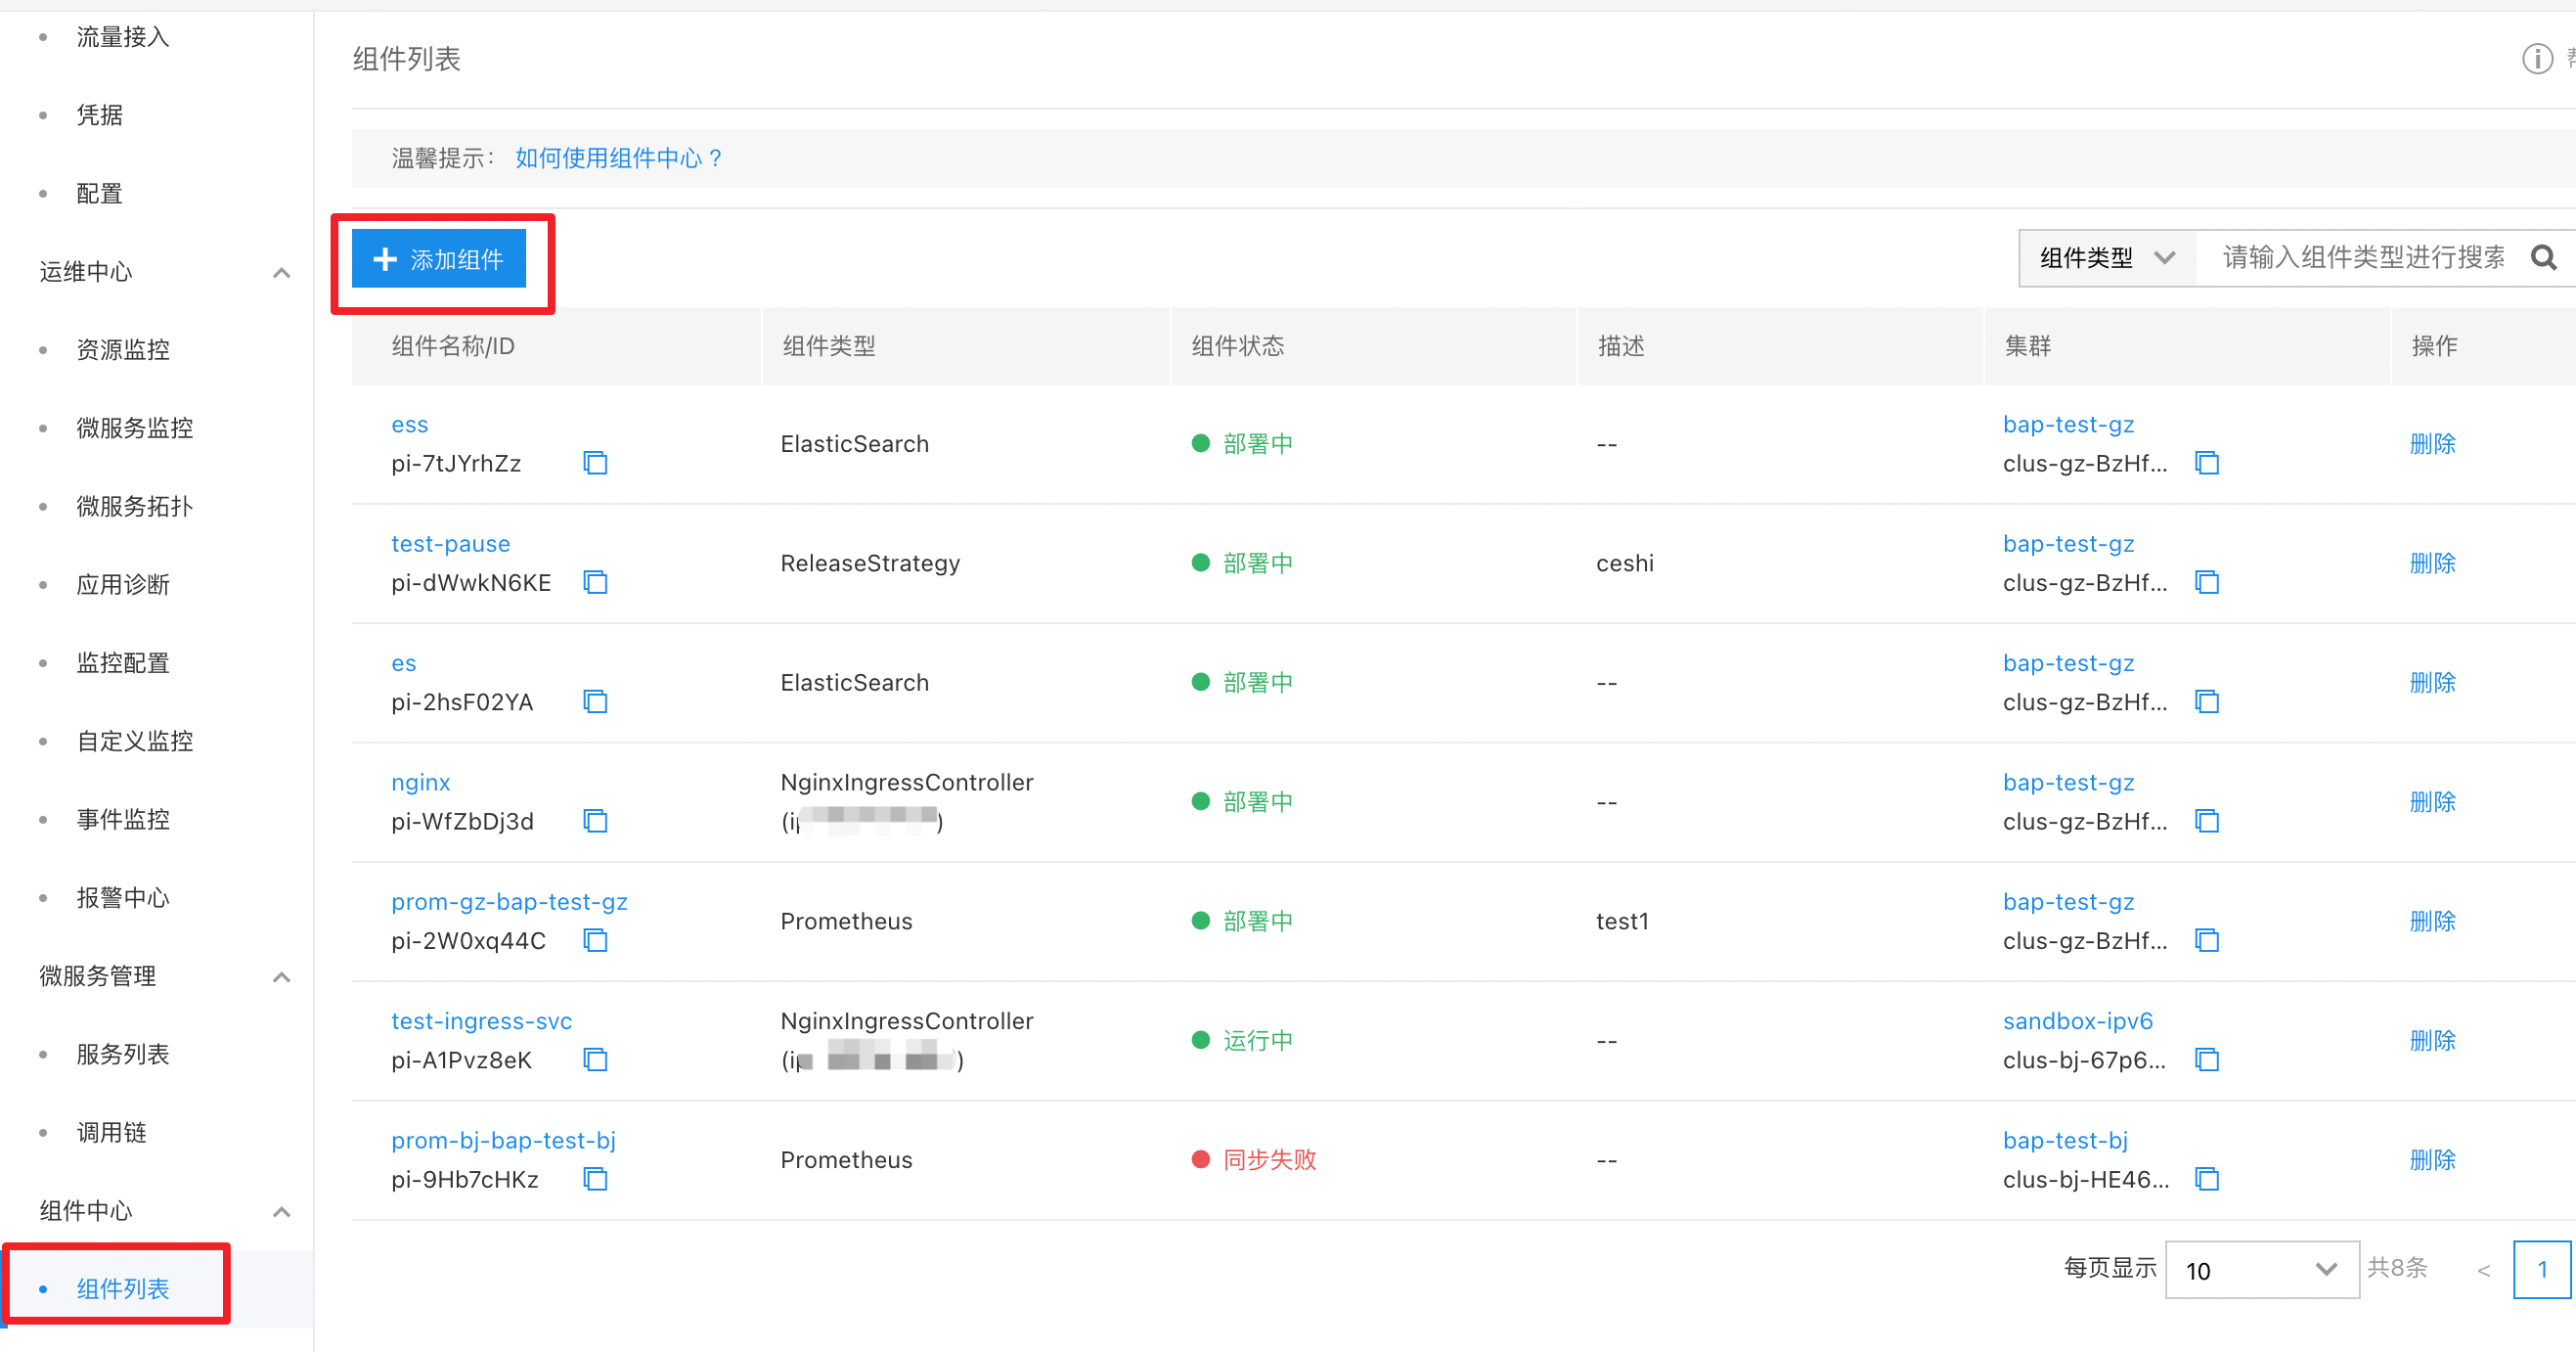Screen dimensions: 2576x1352
Task: Copy cluster ID in the test-pause row
Action: [x=2207, y=582]
